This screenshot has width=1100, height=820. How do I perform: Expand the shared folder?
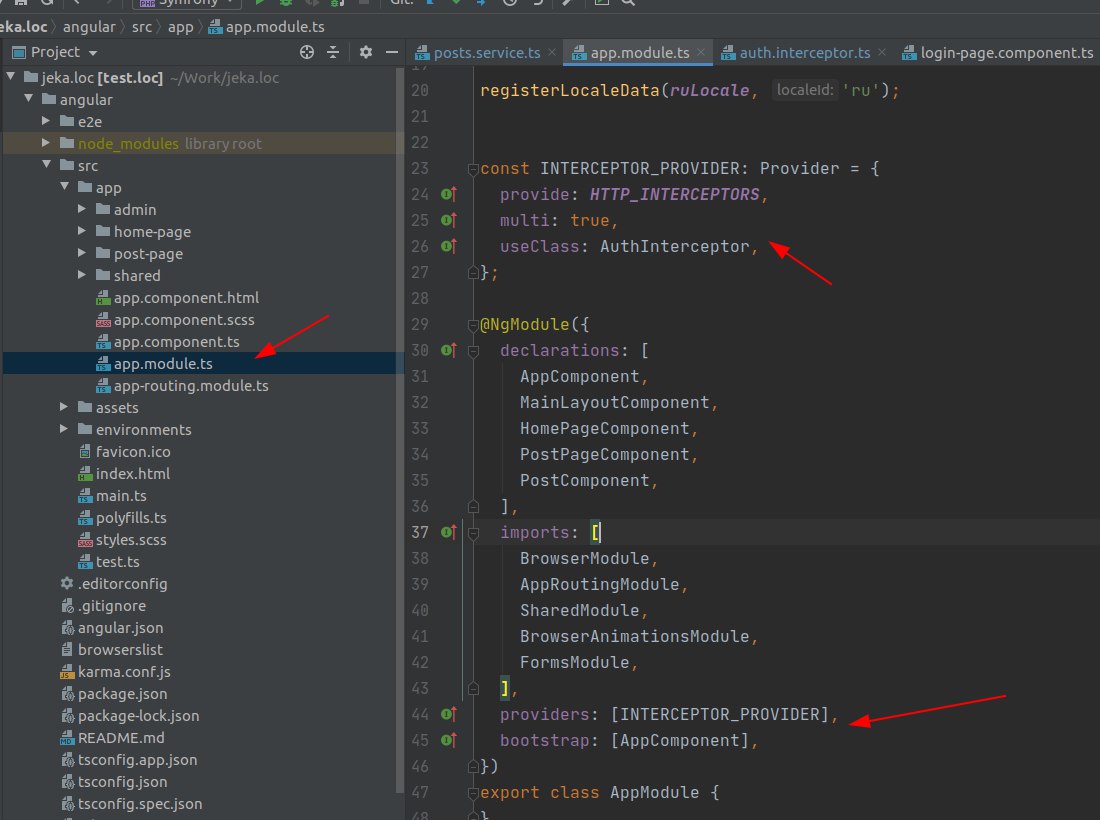82,275
